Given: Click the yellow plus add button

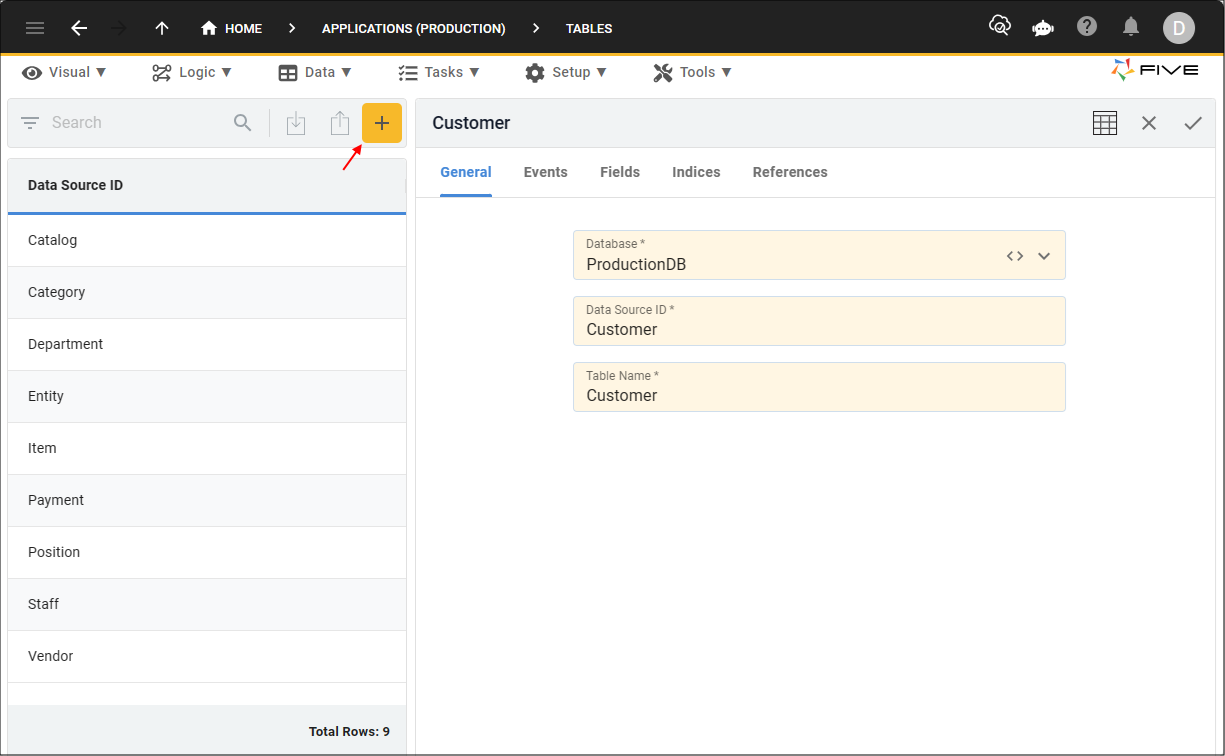Looking at the screenshot, I should coord(382,123).
